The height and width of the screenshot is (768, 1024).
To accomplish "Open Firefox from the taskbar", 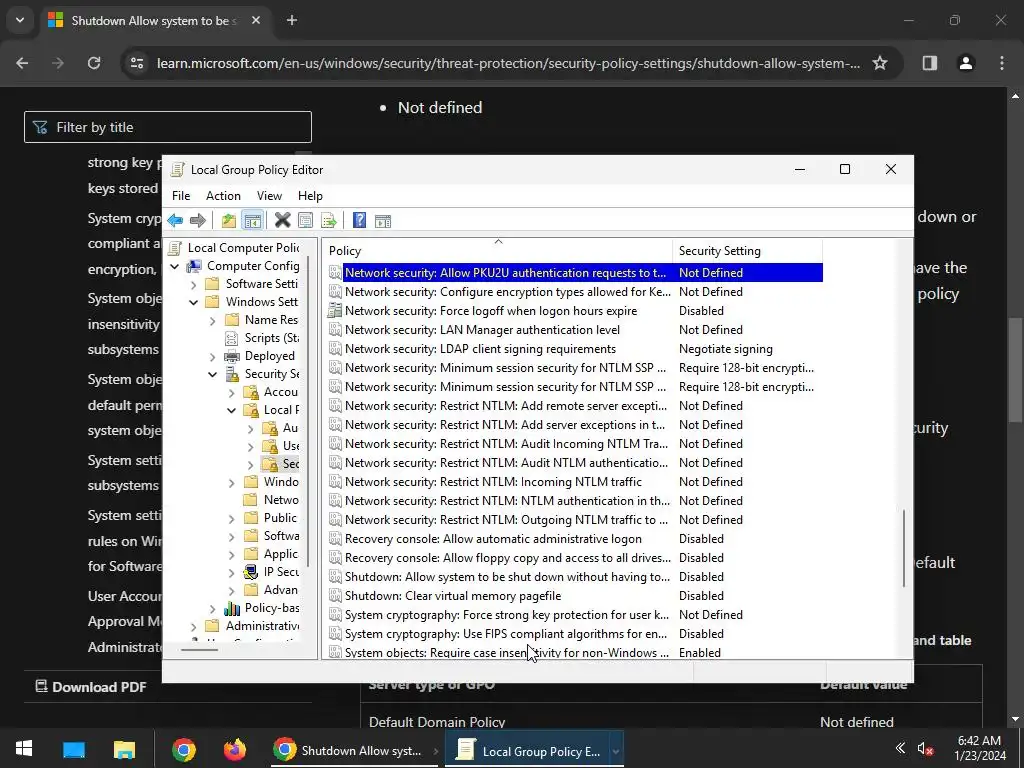I will (234, 749).
